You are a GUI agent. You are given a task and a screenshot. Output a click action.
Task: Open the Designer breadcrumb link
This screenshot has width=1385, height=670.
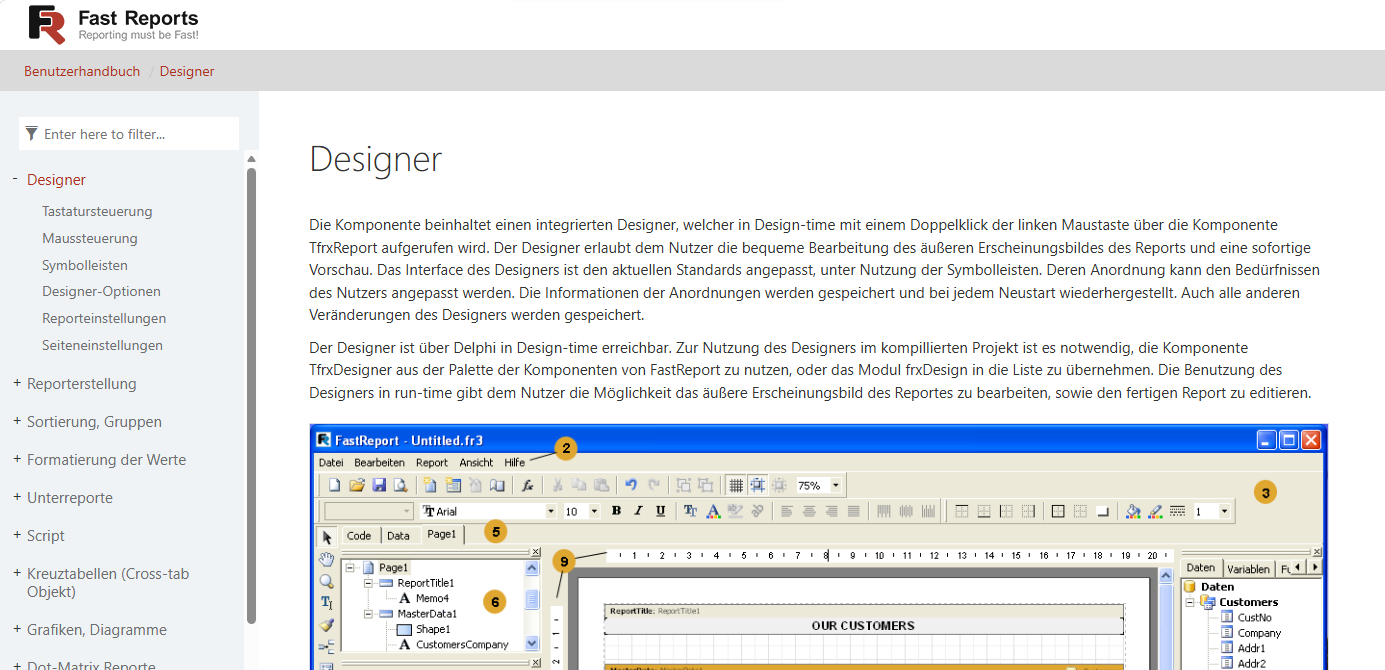click(x=187, y=71)
